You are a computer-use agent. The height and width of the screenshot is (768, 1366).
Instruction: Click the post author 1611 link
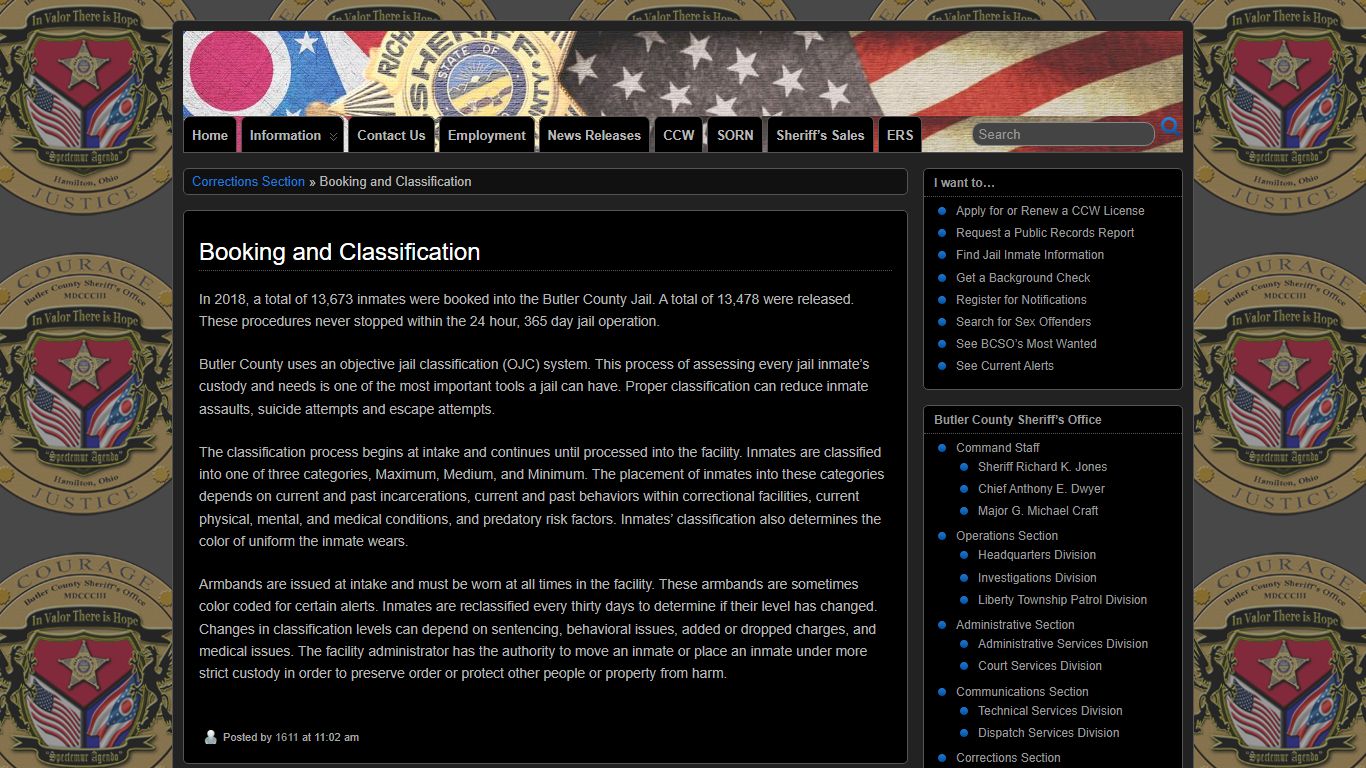coord(287,737)
